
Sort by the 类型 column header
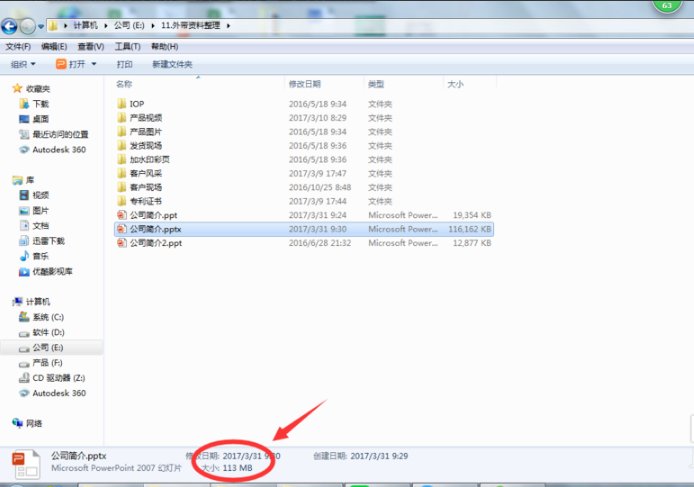pyautogui.click(x=376, y=84)
